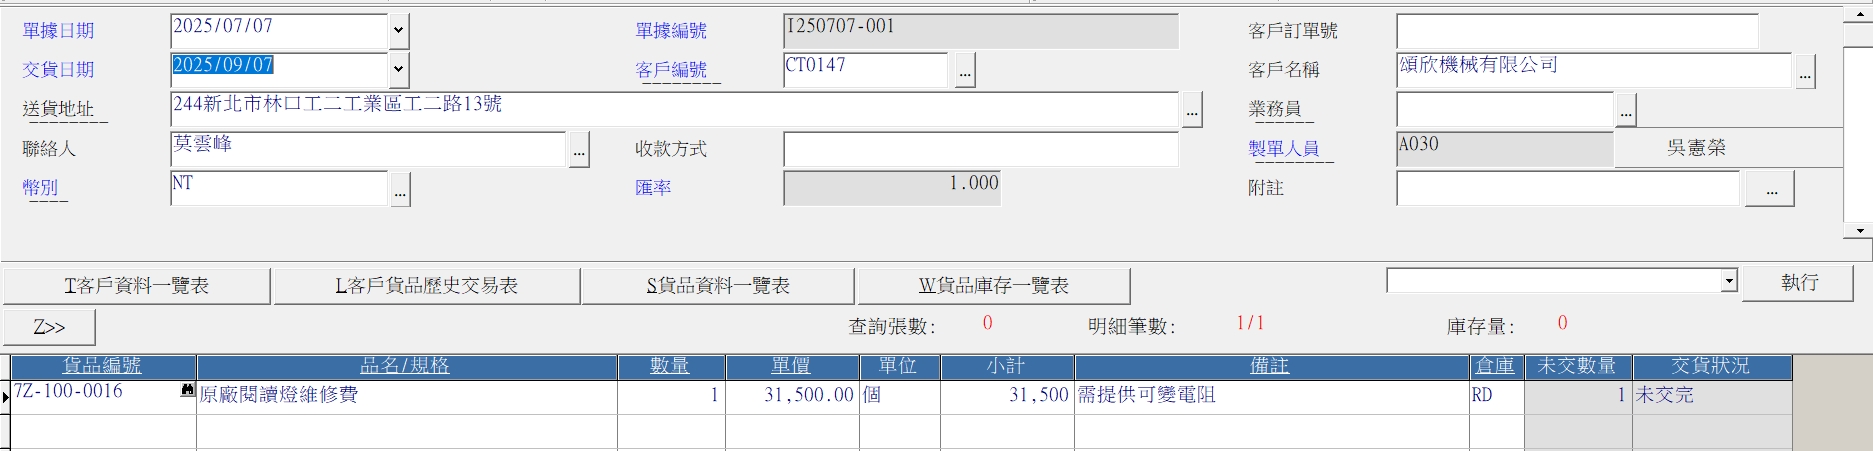Open S貨品資料一覽表 product list

(x=718, y=286)
